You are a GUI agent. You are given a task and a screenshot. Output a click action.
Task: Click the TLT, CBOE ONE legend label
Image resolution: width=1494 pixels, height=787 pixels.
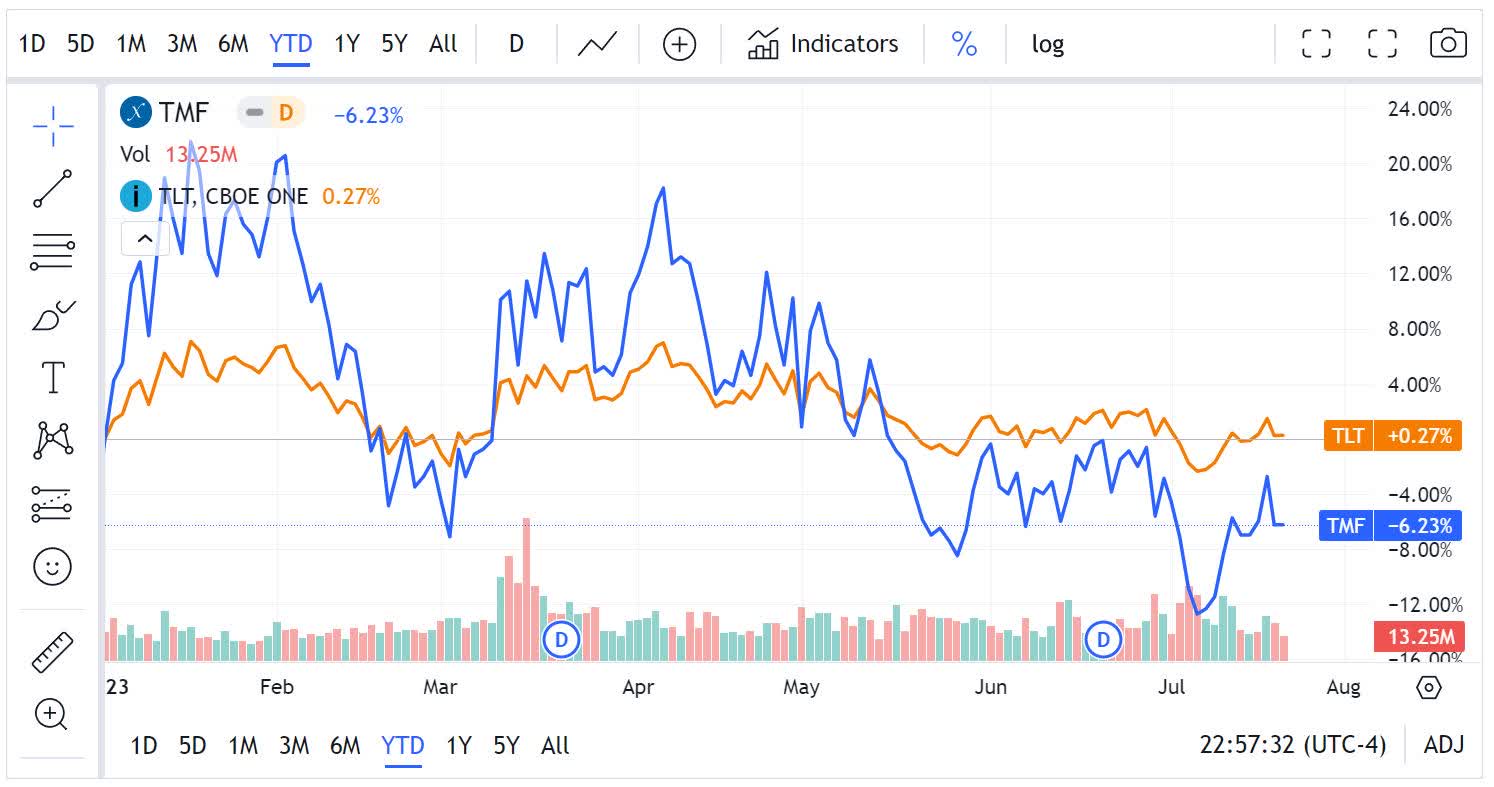234,197
